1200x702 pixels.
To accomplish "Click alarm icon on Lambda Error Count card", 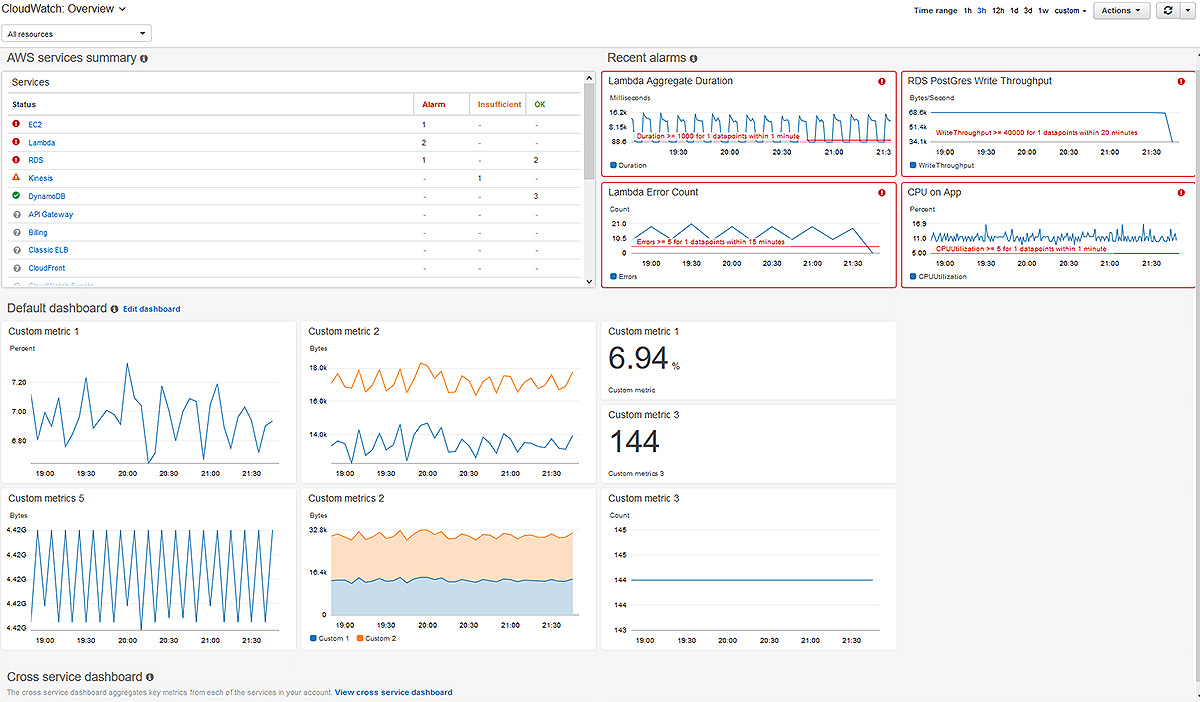I will click(882, 192).
